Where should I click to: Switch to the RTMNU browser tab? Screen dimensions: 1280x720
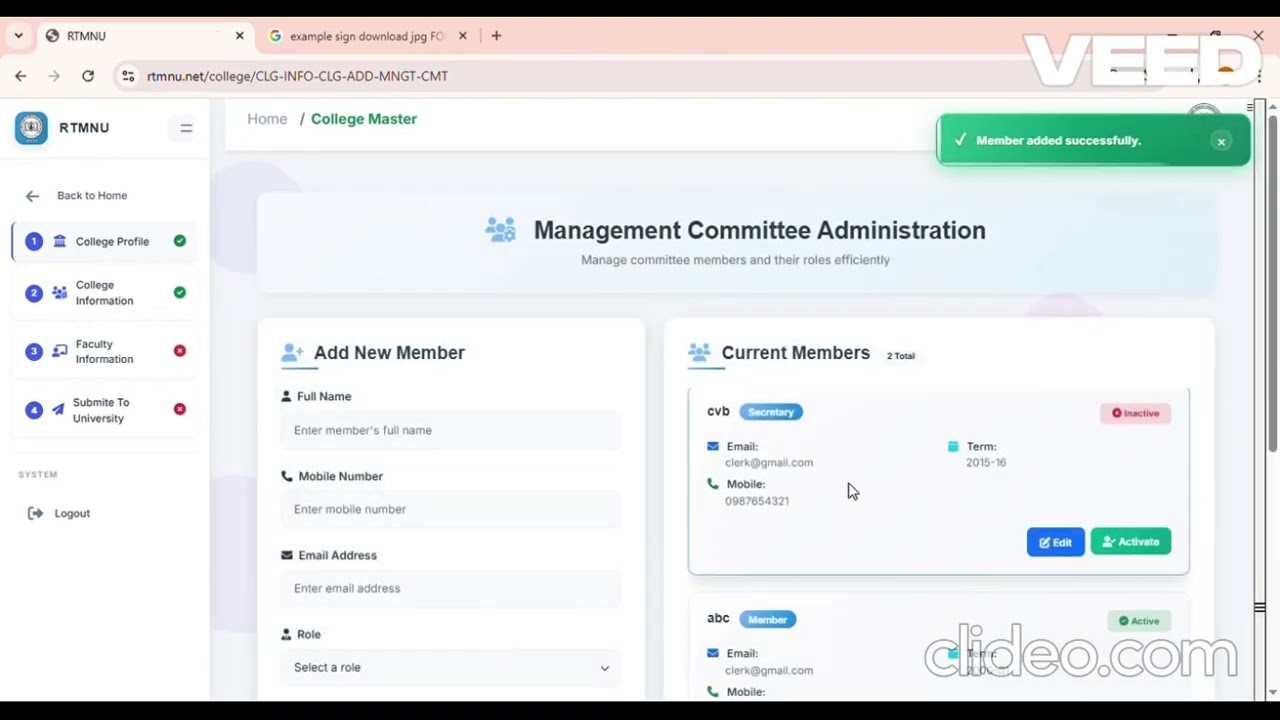pyautogui.click(x=145, y=36)
